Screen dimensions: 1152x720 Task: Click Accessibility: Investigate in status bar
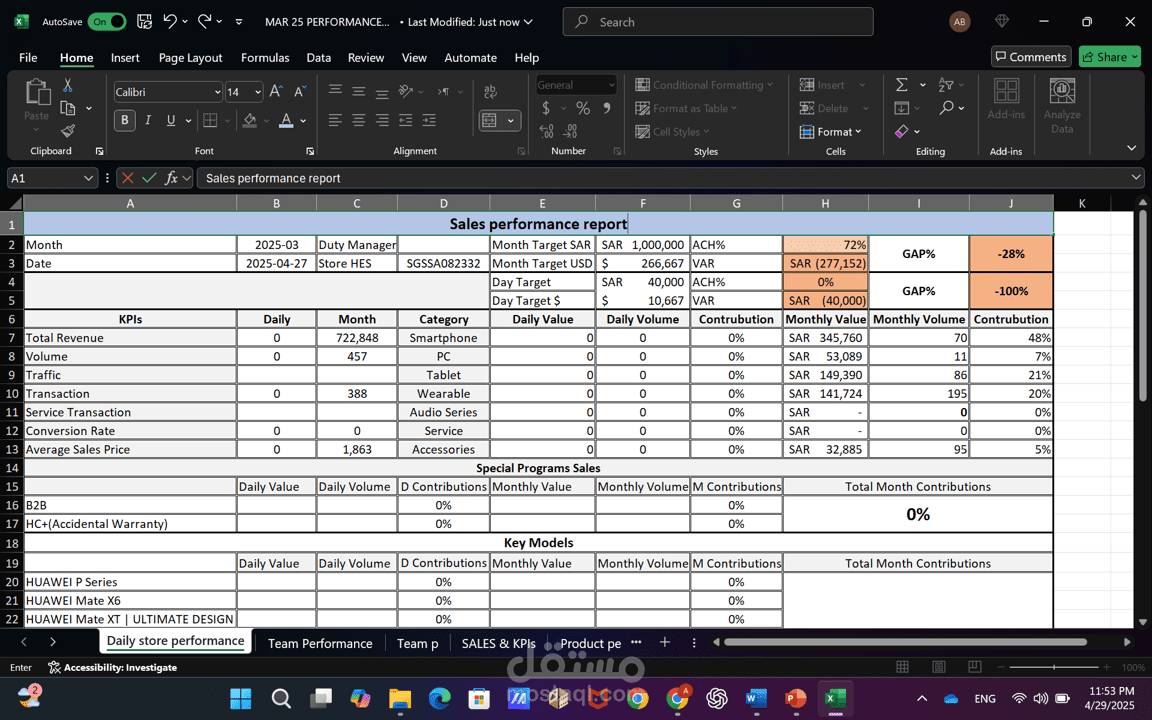(112, 667)
